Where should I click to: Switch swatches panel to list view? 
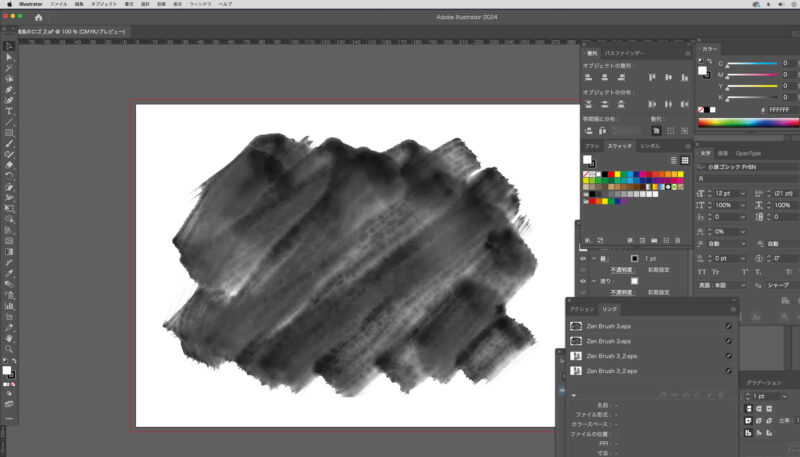[674, 160]
